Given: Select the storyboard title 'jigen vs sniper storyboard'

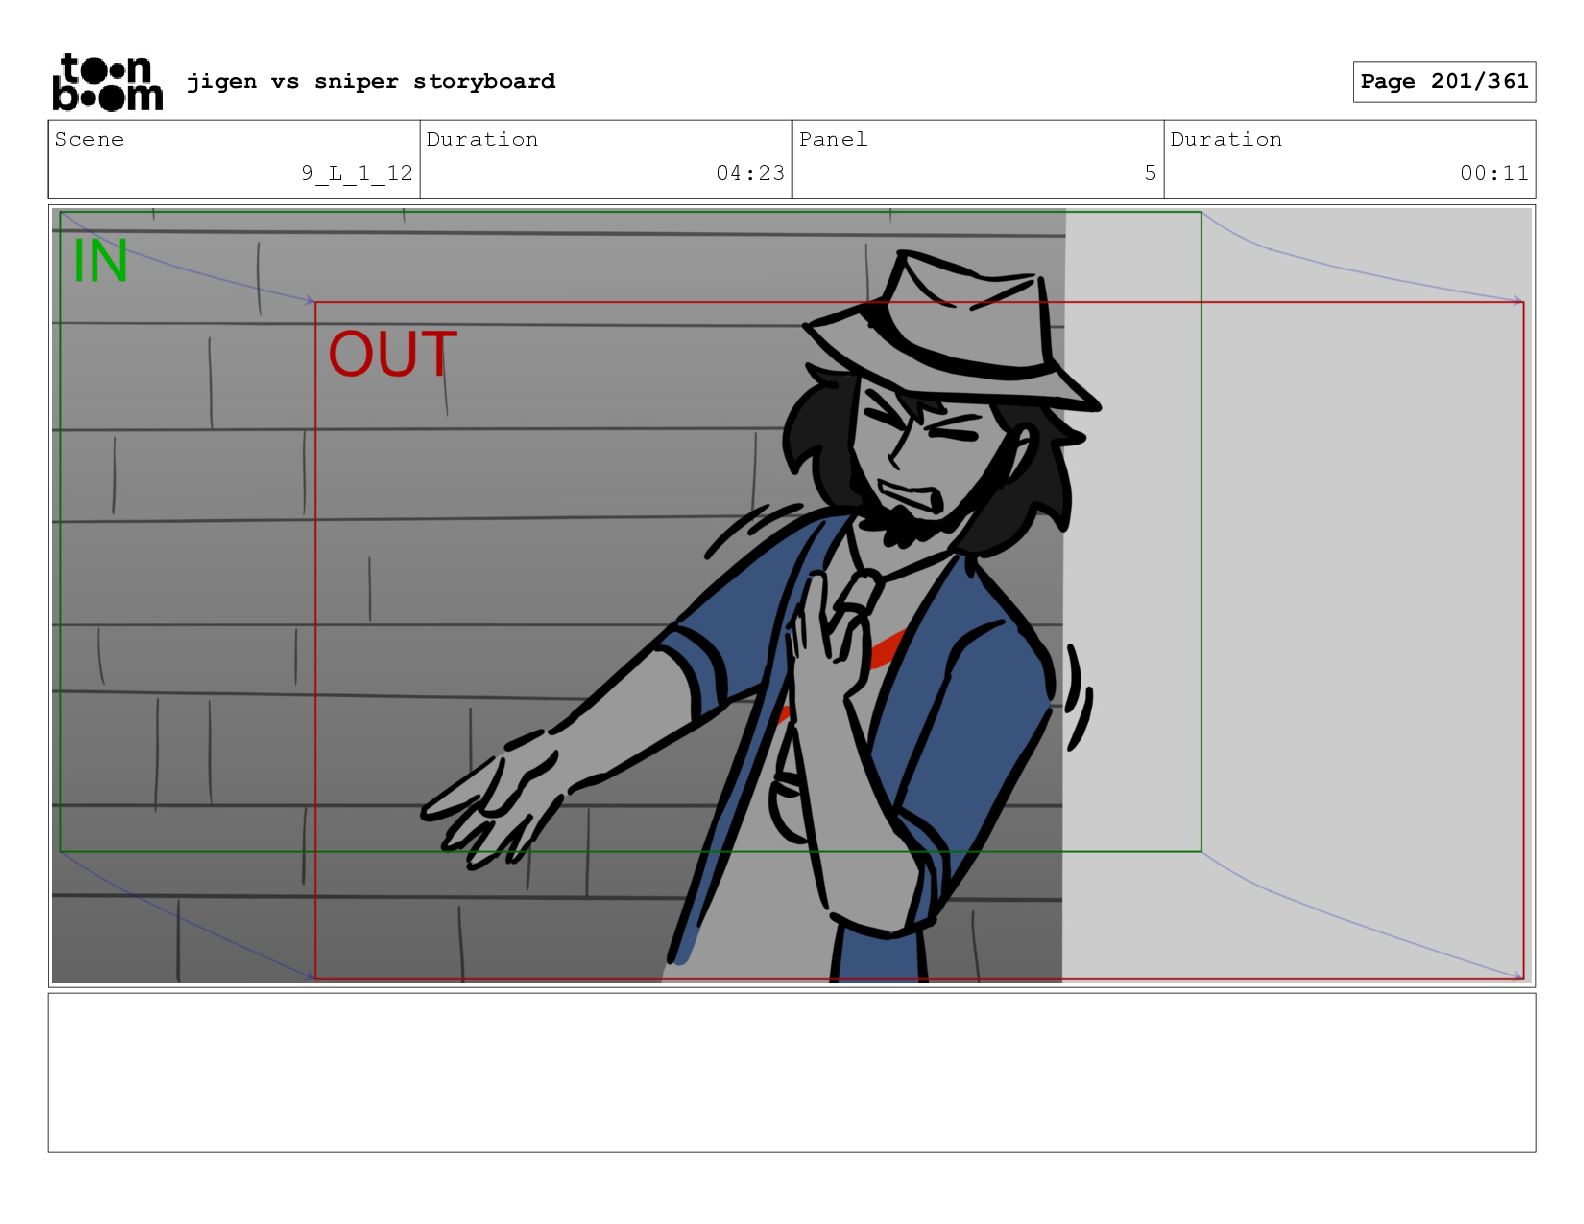Looking at the screenshot, I should (x=371, y=81).
